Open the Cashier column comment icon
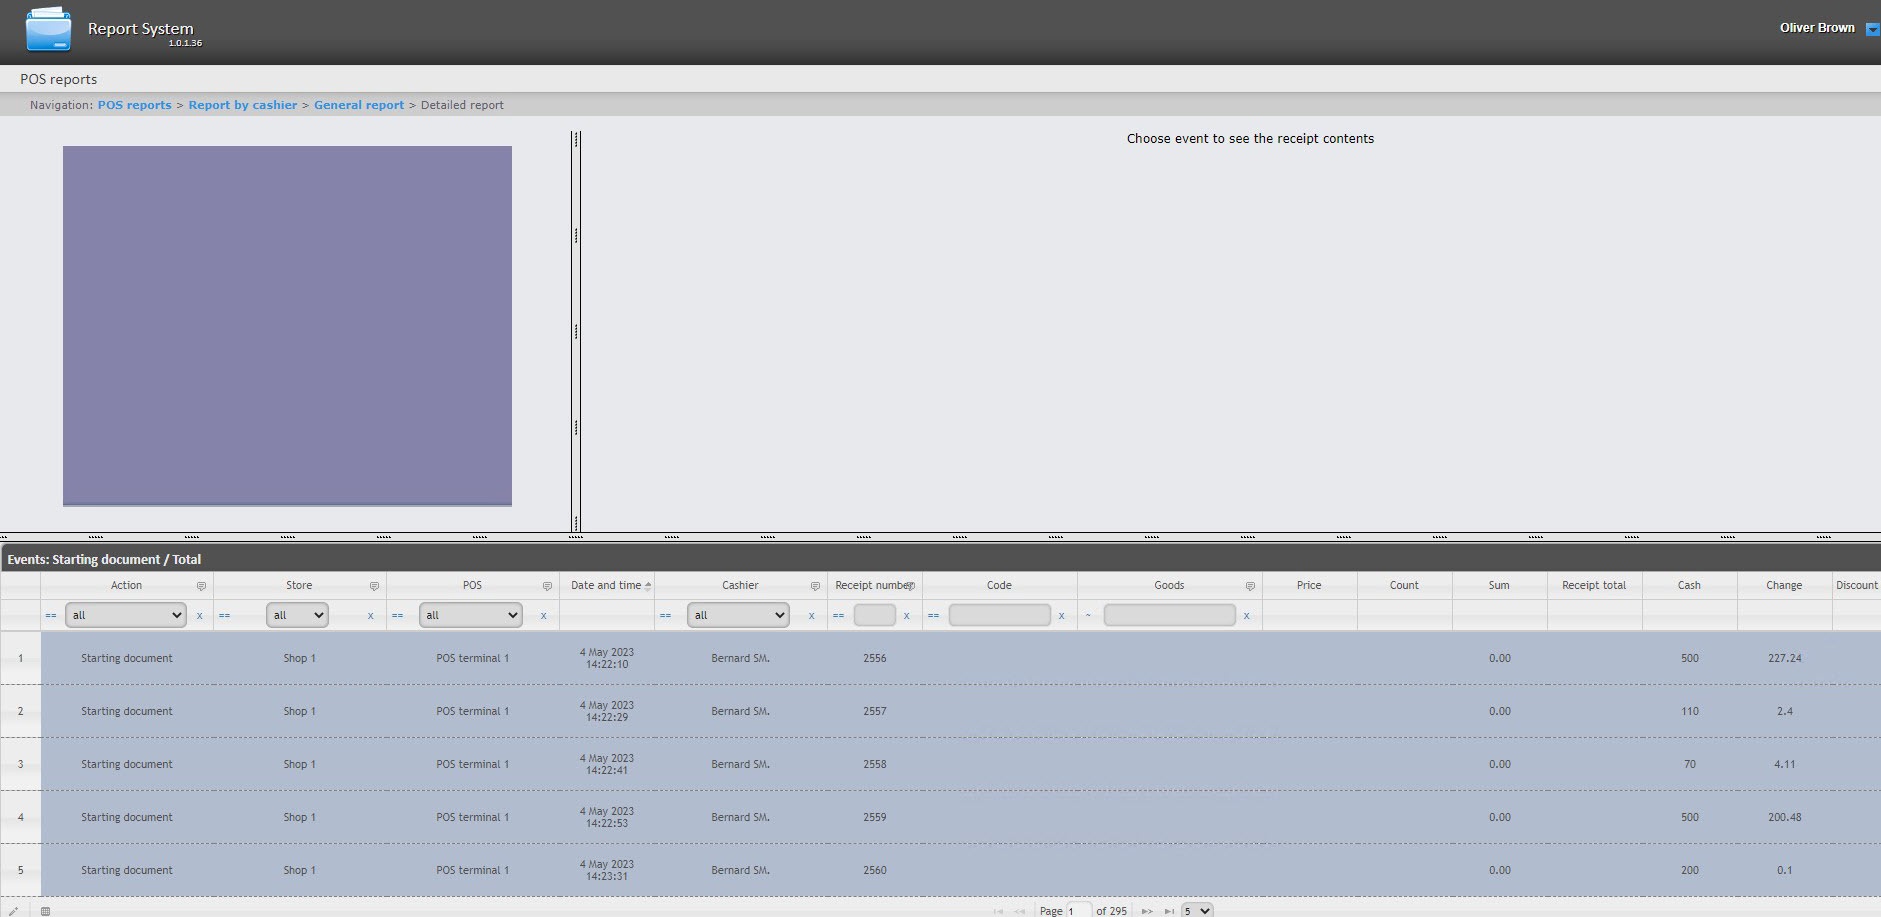1881x917 pixels. pyautogui.click(x=815, y=586)
